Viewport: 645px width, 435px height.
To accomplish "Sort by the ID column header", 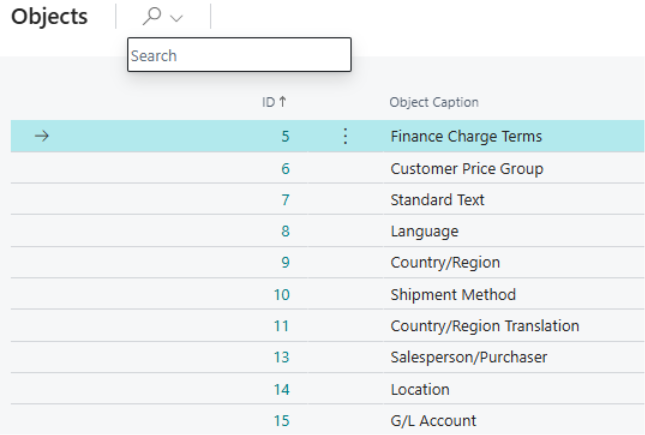I will click(x=268, y=102).
